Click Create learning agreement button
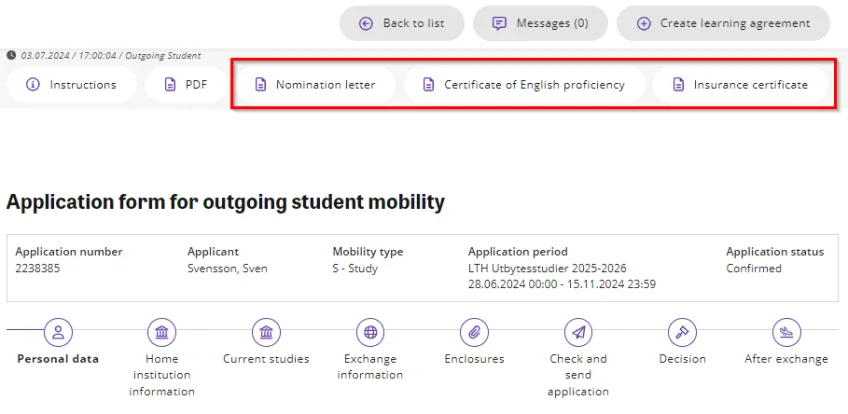This screenshot has width=848, height=414. point(723,23)
